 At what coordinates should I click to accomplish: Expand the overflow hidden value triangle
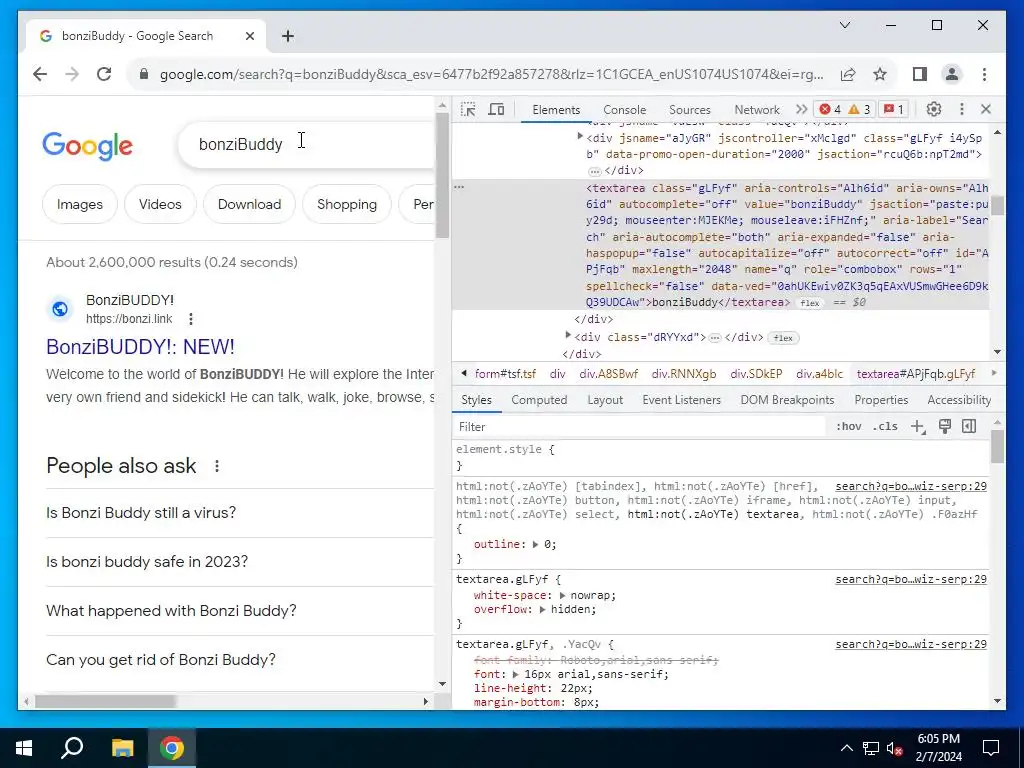(543, 610)
